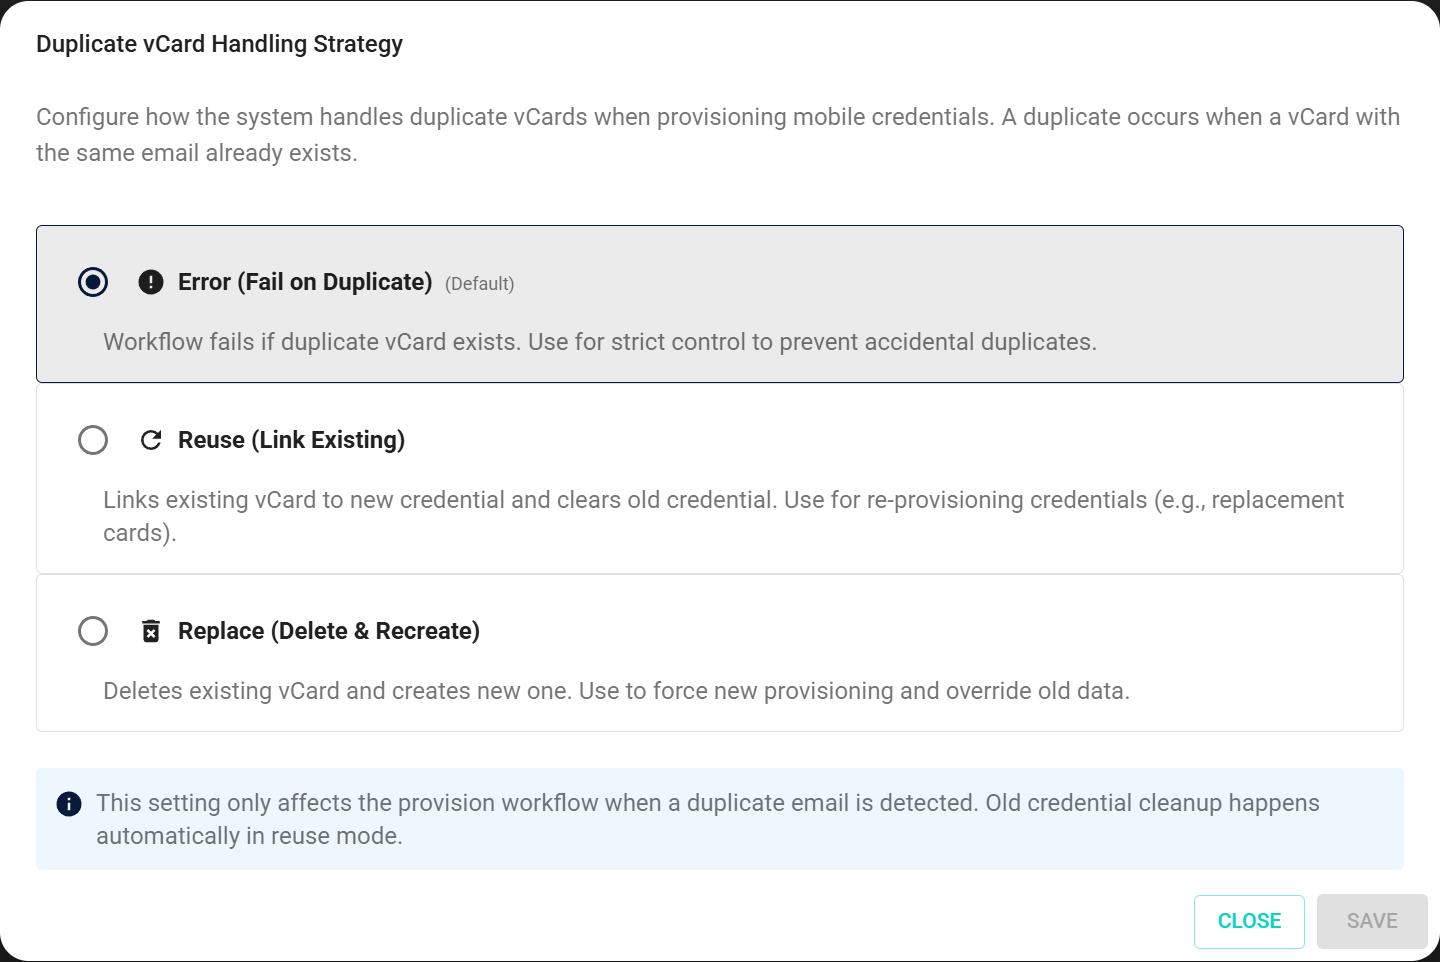Screen dimensions: 1440x962
Task: Click the reuse/refresh icon beside Reuse option
Action: (x=150, y=440)
